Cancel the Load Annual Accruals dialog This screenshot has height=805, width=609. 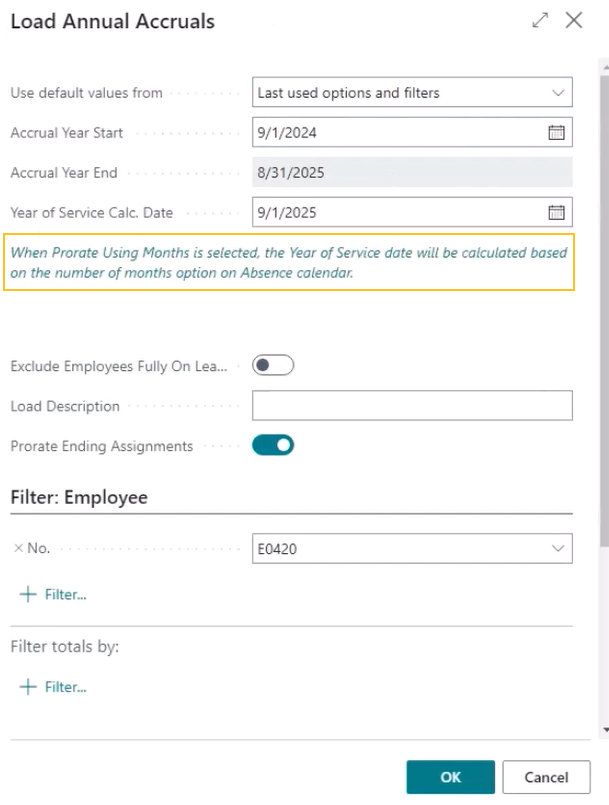(x=546, y=777)
